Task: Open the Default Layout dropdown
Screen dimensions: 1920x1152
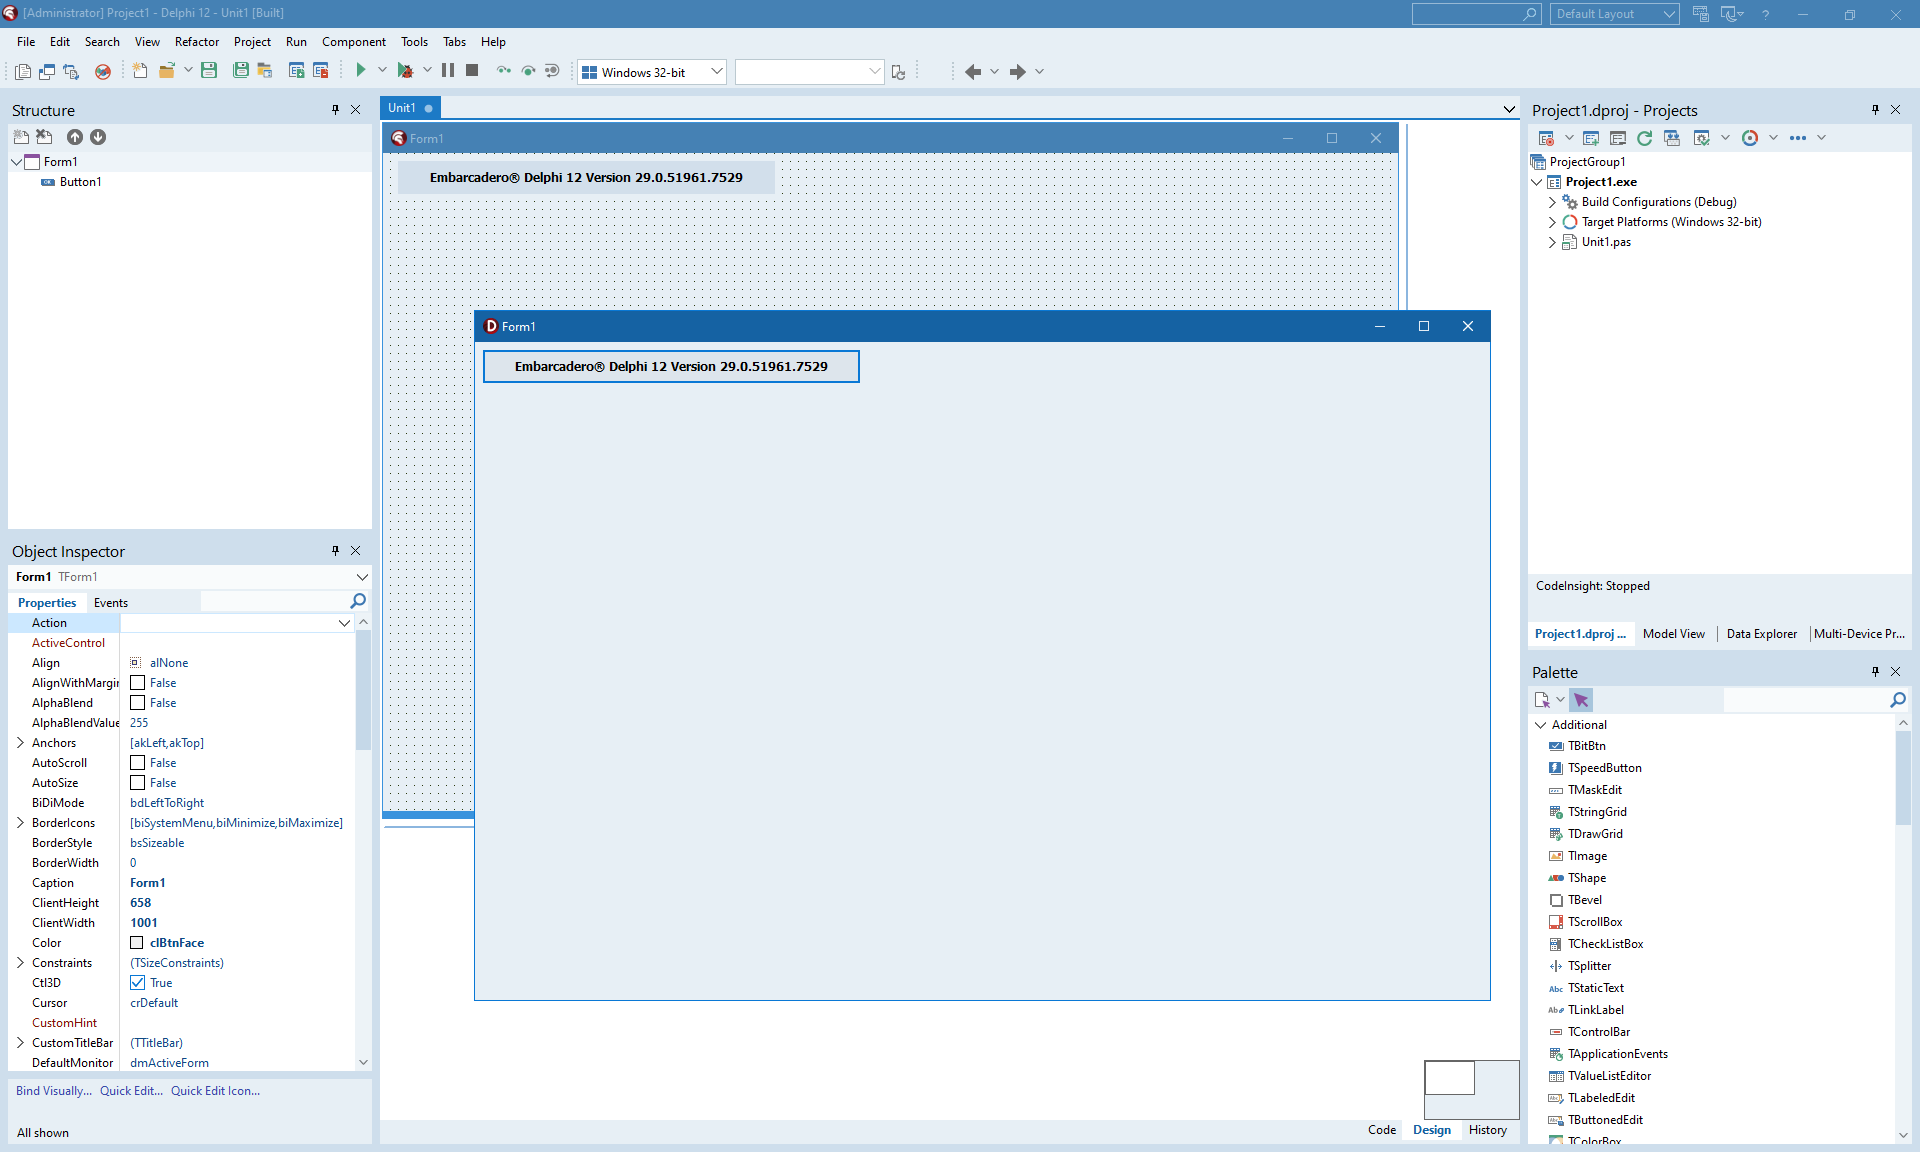Action: pos(1668,14)
